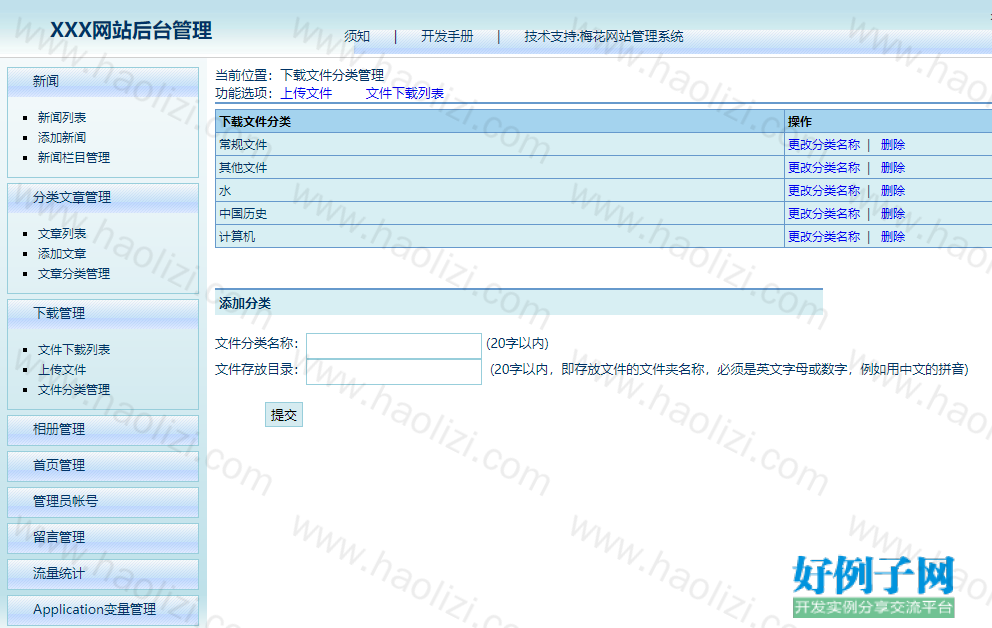Click the 添加分类 section heading

pos(245,304)
